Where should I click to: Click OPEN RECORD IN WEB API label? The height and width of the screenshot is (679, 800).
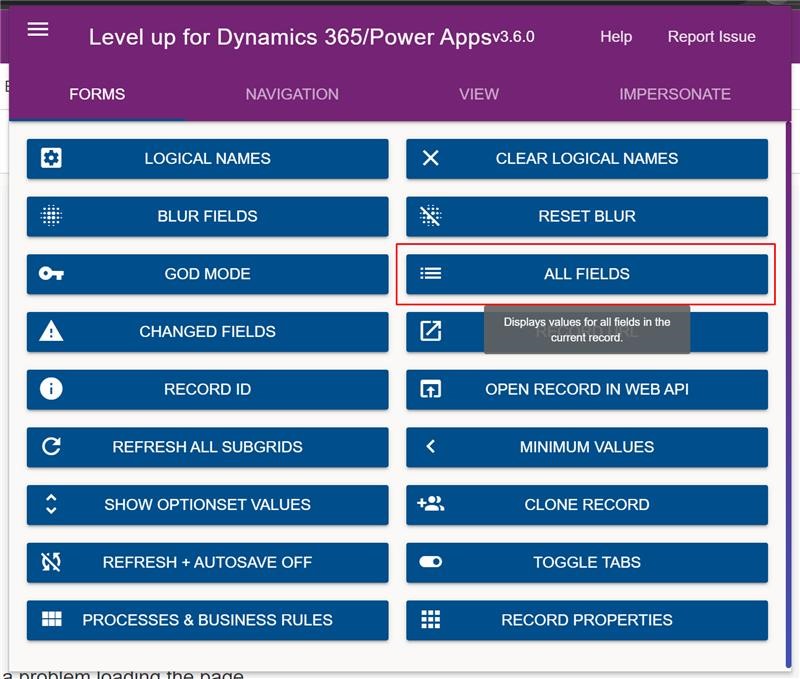pos(587,389)
